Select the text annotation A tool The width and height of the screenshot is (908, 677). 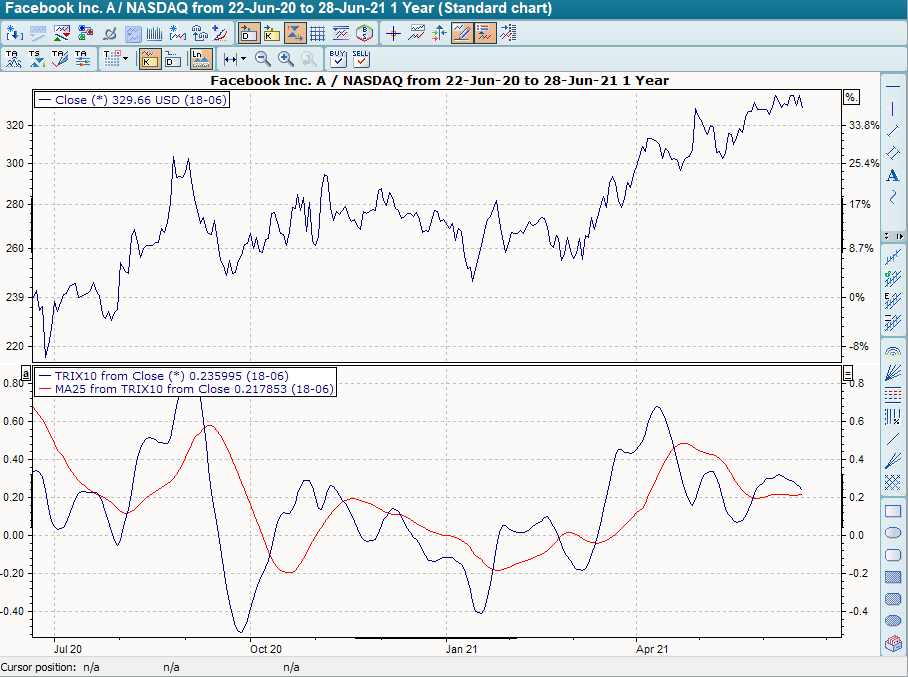[x=893, y=175]
